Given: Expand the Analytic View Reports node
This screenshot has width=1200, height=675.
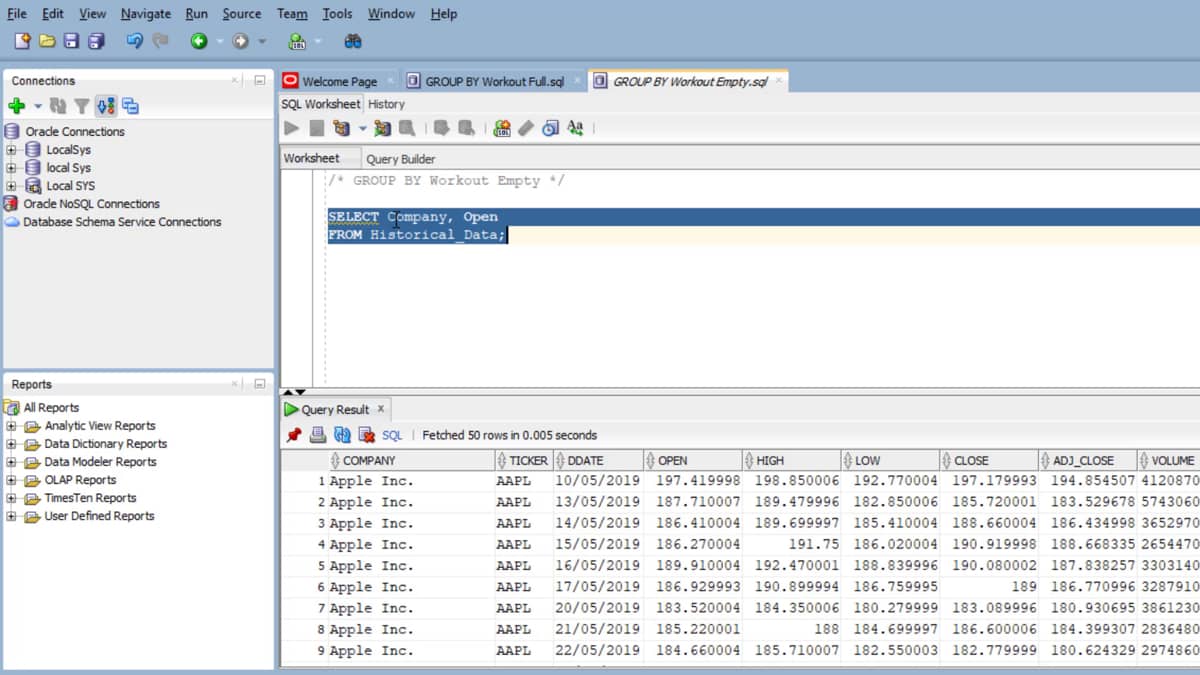Looking at the screenshot, I should [x=11, y=426].
